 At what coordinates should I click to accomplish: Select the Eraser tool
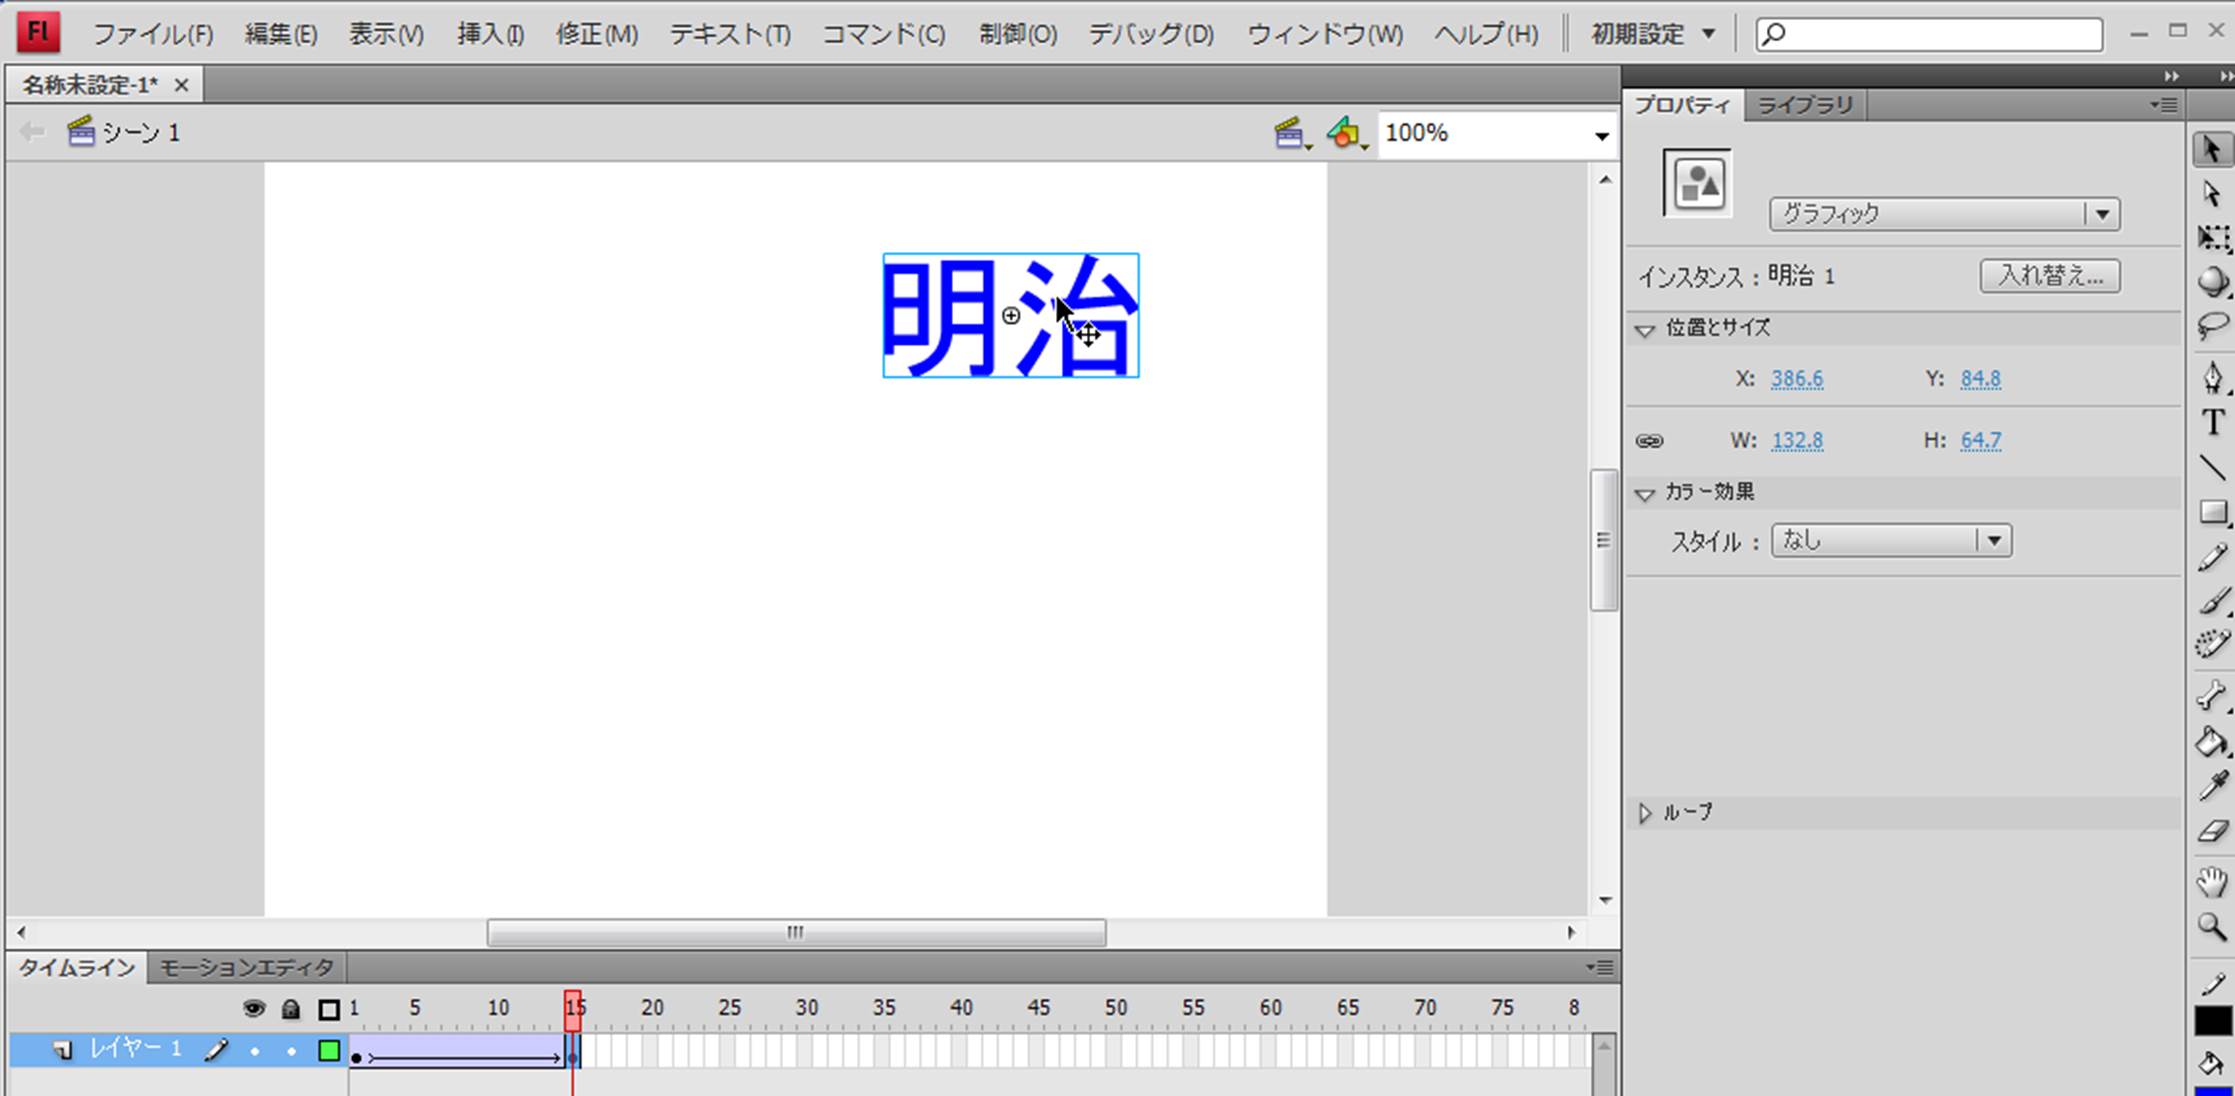(2211, 831)
